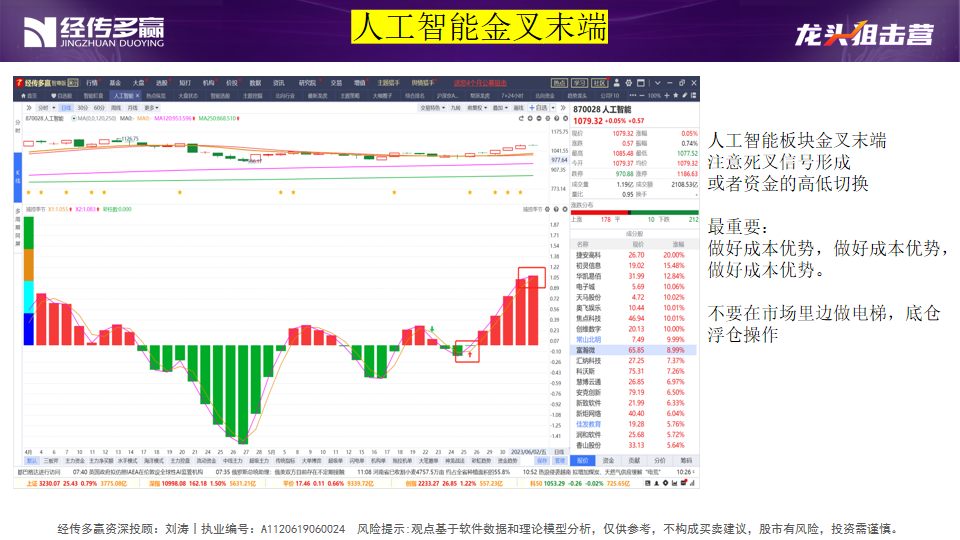Switch to the 筹码 tab in right panel
The height and width of the screenshot is (540, 960).
[686, 460]
